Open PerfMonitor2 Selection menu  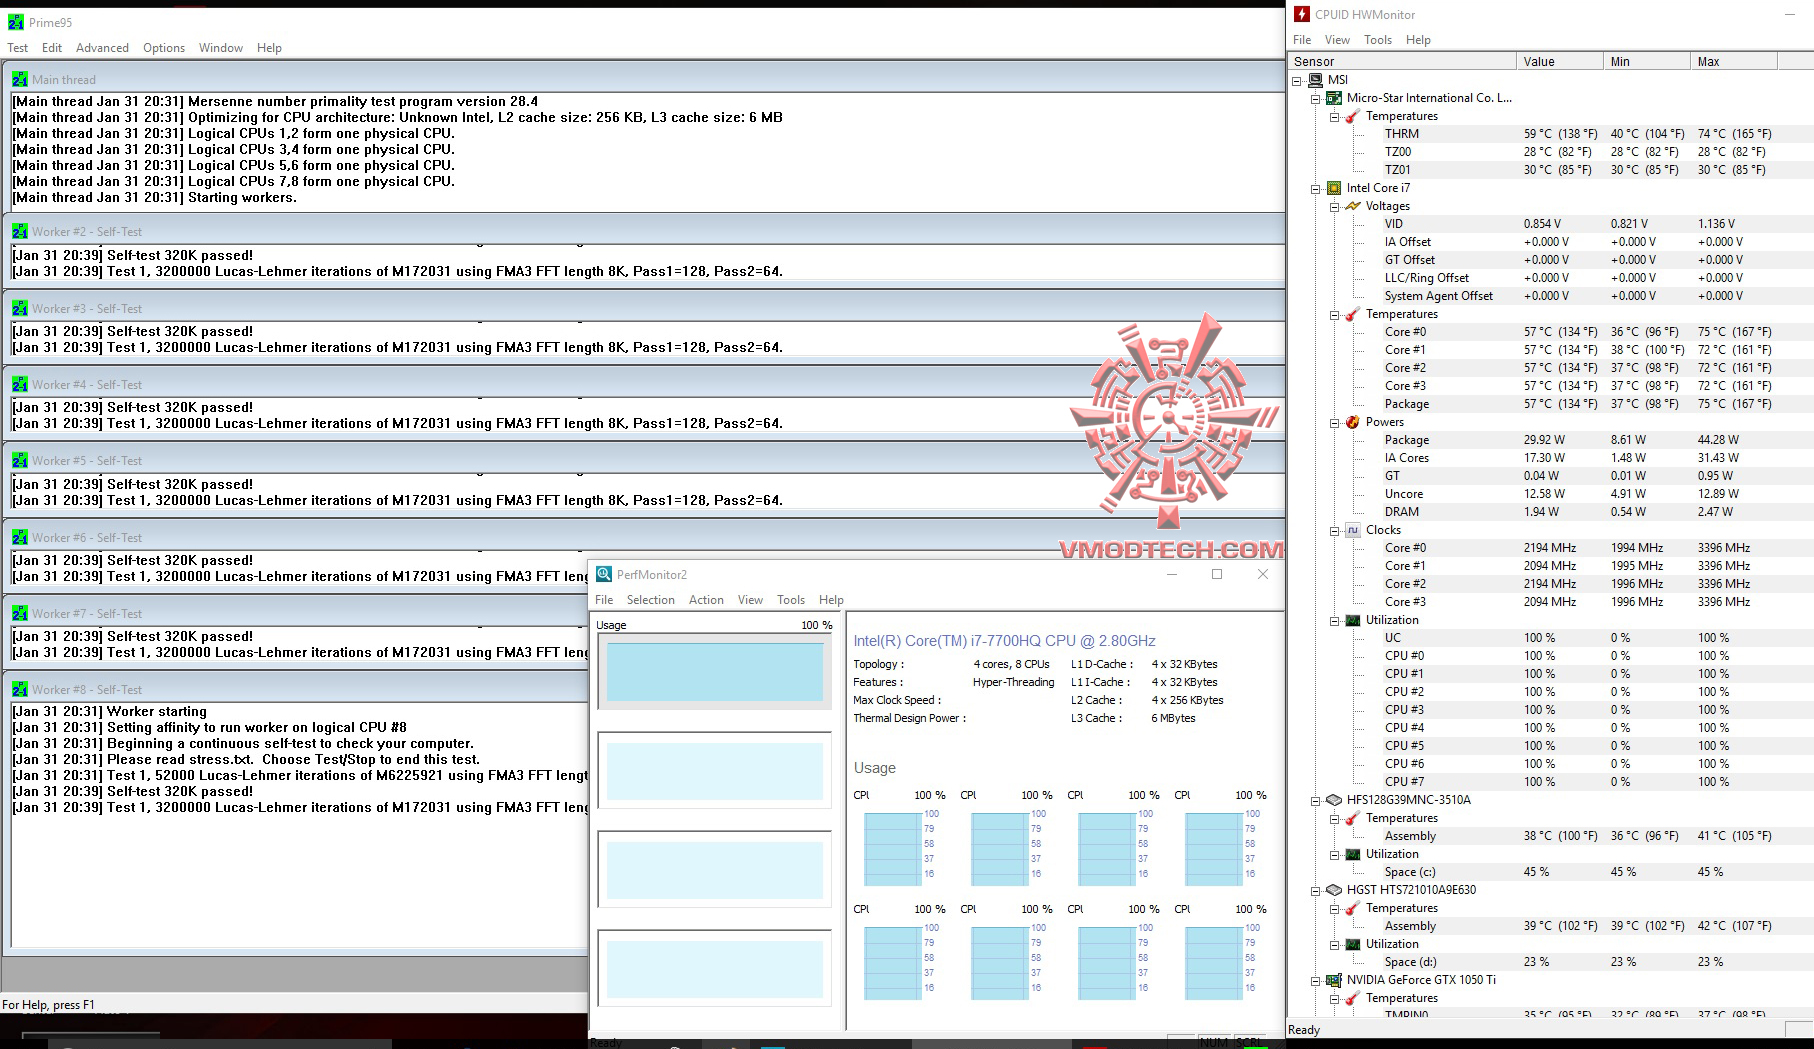[x=651, y=600]
